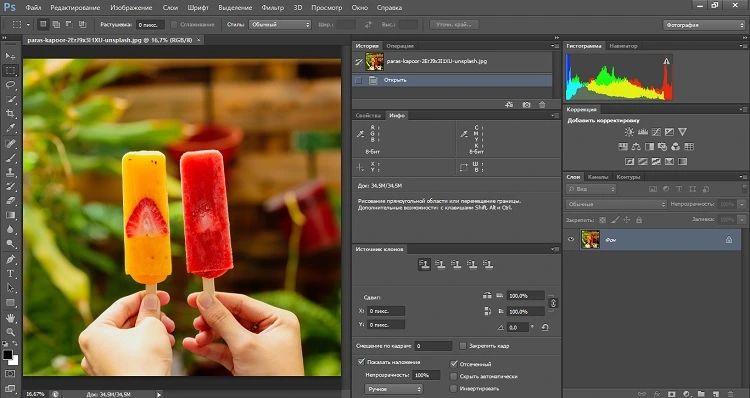Screen dimensions: 750x398
Task: Toggle maintain aspect ratio link in Clone Source
Action: 553,303
